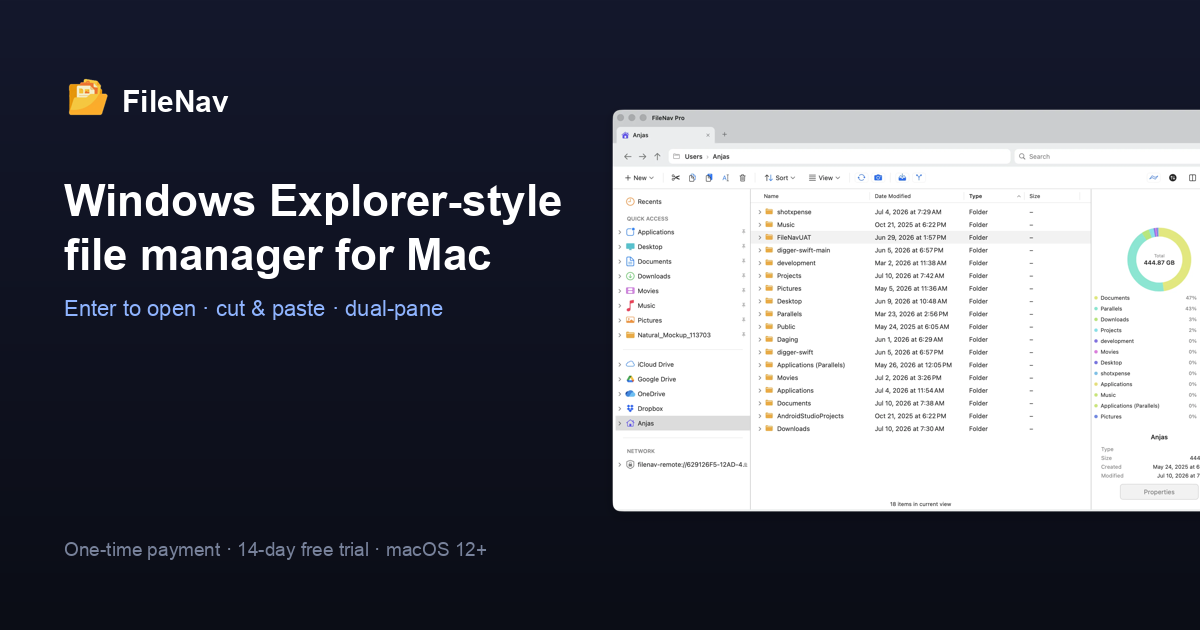The width and height of the screenshot is (1200, 630).
Task: Click the Copy icon in toolbar
Action: click(692, 178)
